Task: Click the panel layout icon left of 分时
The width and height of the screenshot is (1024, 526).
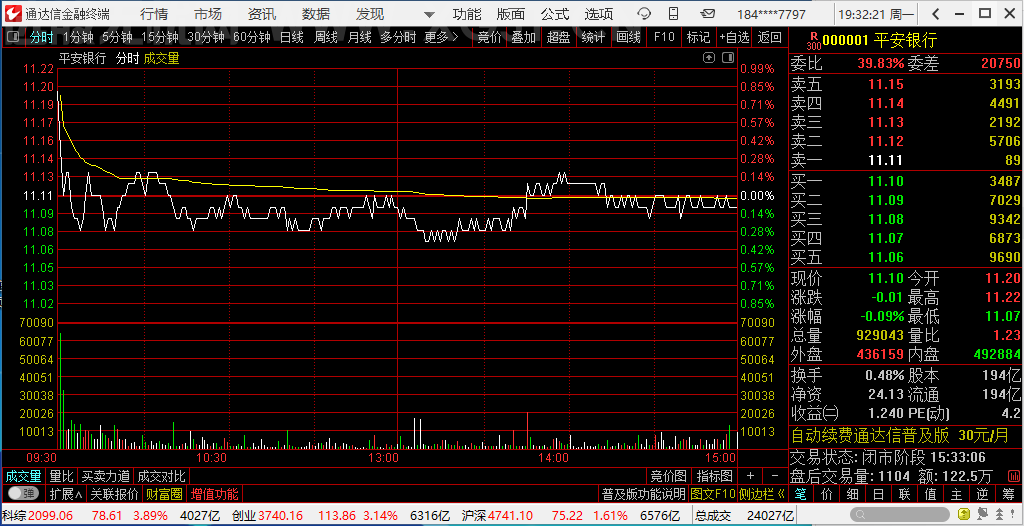Action: [x=13, y=37]
